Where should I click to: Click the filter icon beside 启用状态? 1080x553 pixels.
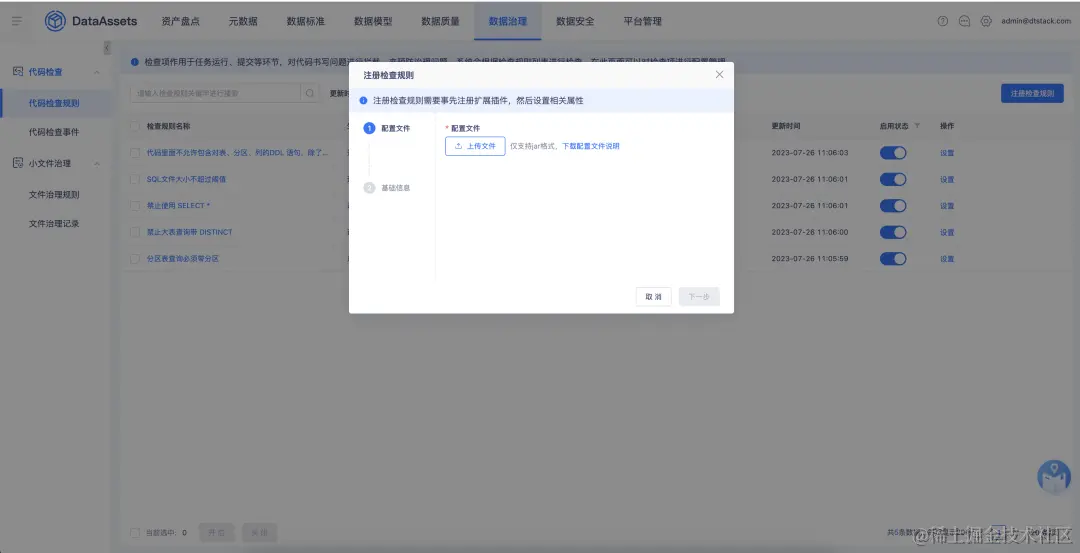pos(917,126)
